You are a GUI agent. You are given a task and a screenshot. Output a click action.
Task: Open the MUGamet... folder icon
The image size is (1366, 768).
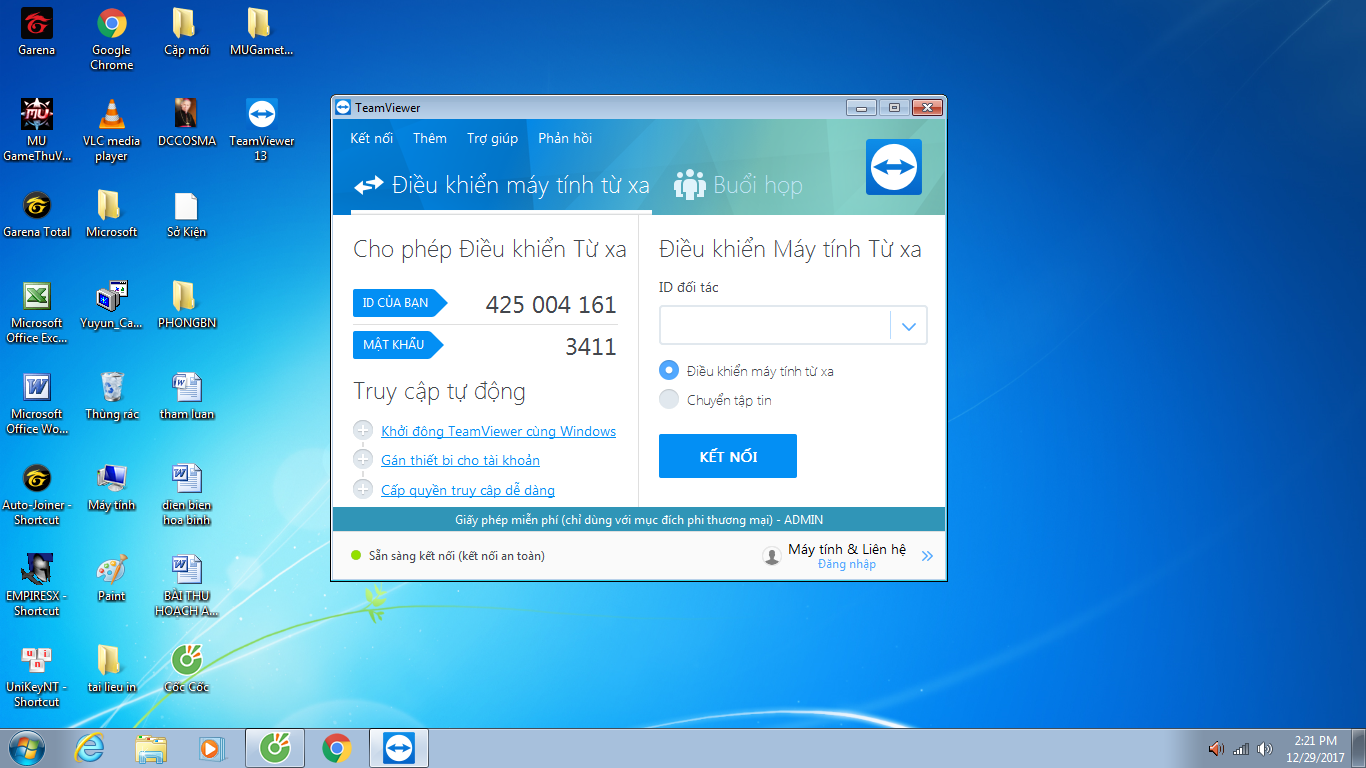point(261,32)
